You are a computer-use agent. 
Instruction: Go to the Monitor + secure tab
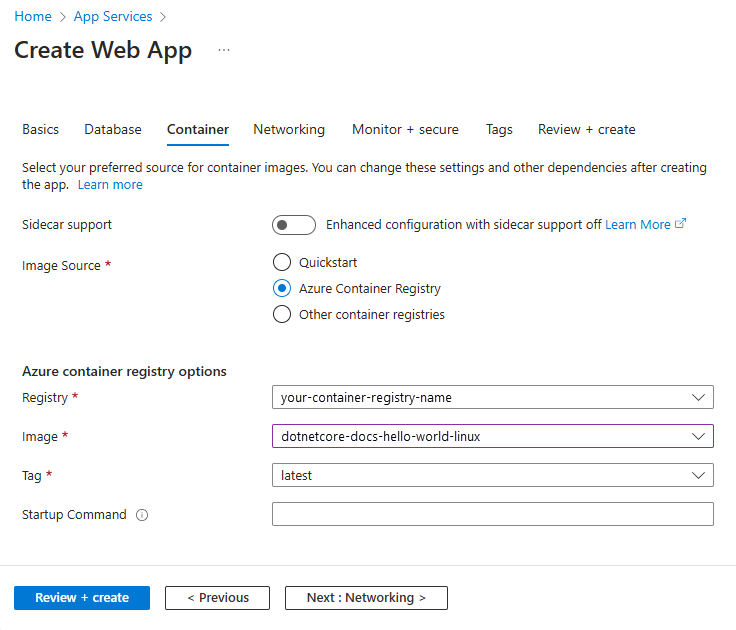(405, 129)
